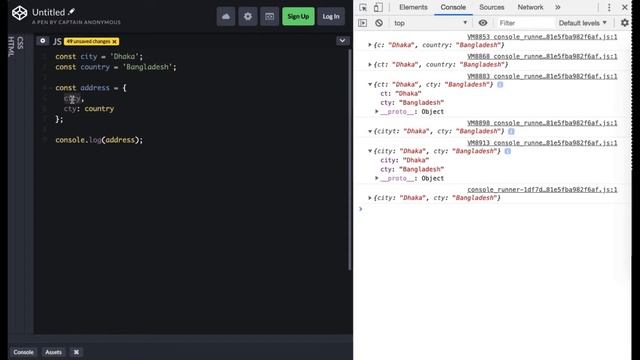Click the cloud save icon button

coord(226,16)
